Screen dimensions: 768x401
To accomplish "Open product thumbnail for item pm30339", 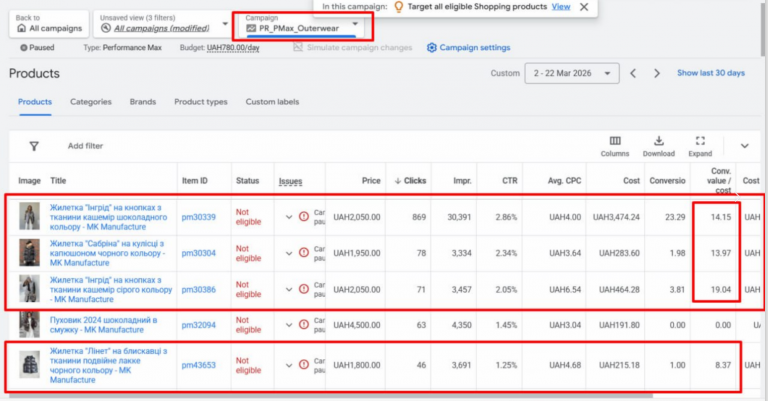I will (x=29, y=216).
